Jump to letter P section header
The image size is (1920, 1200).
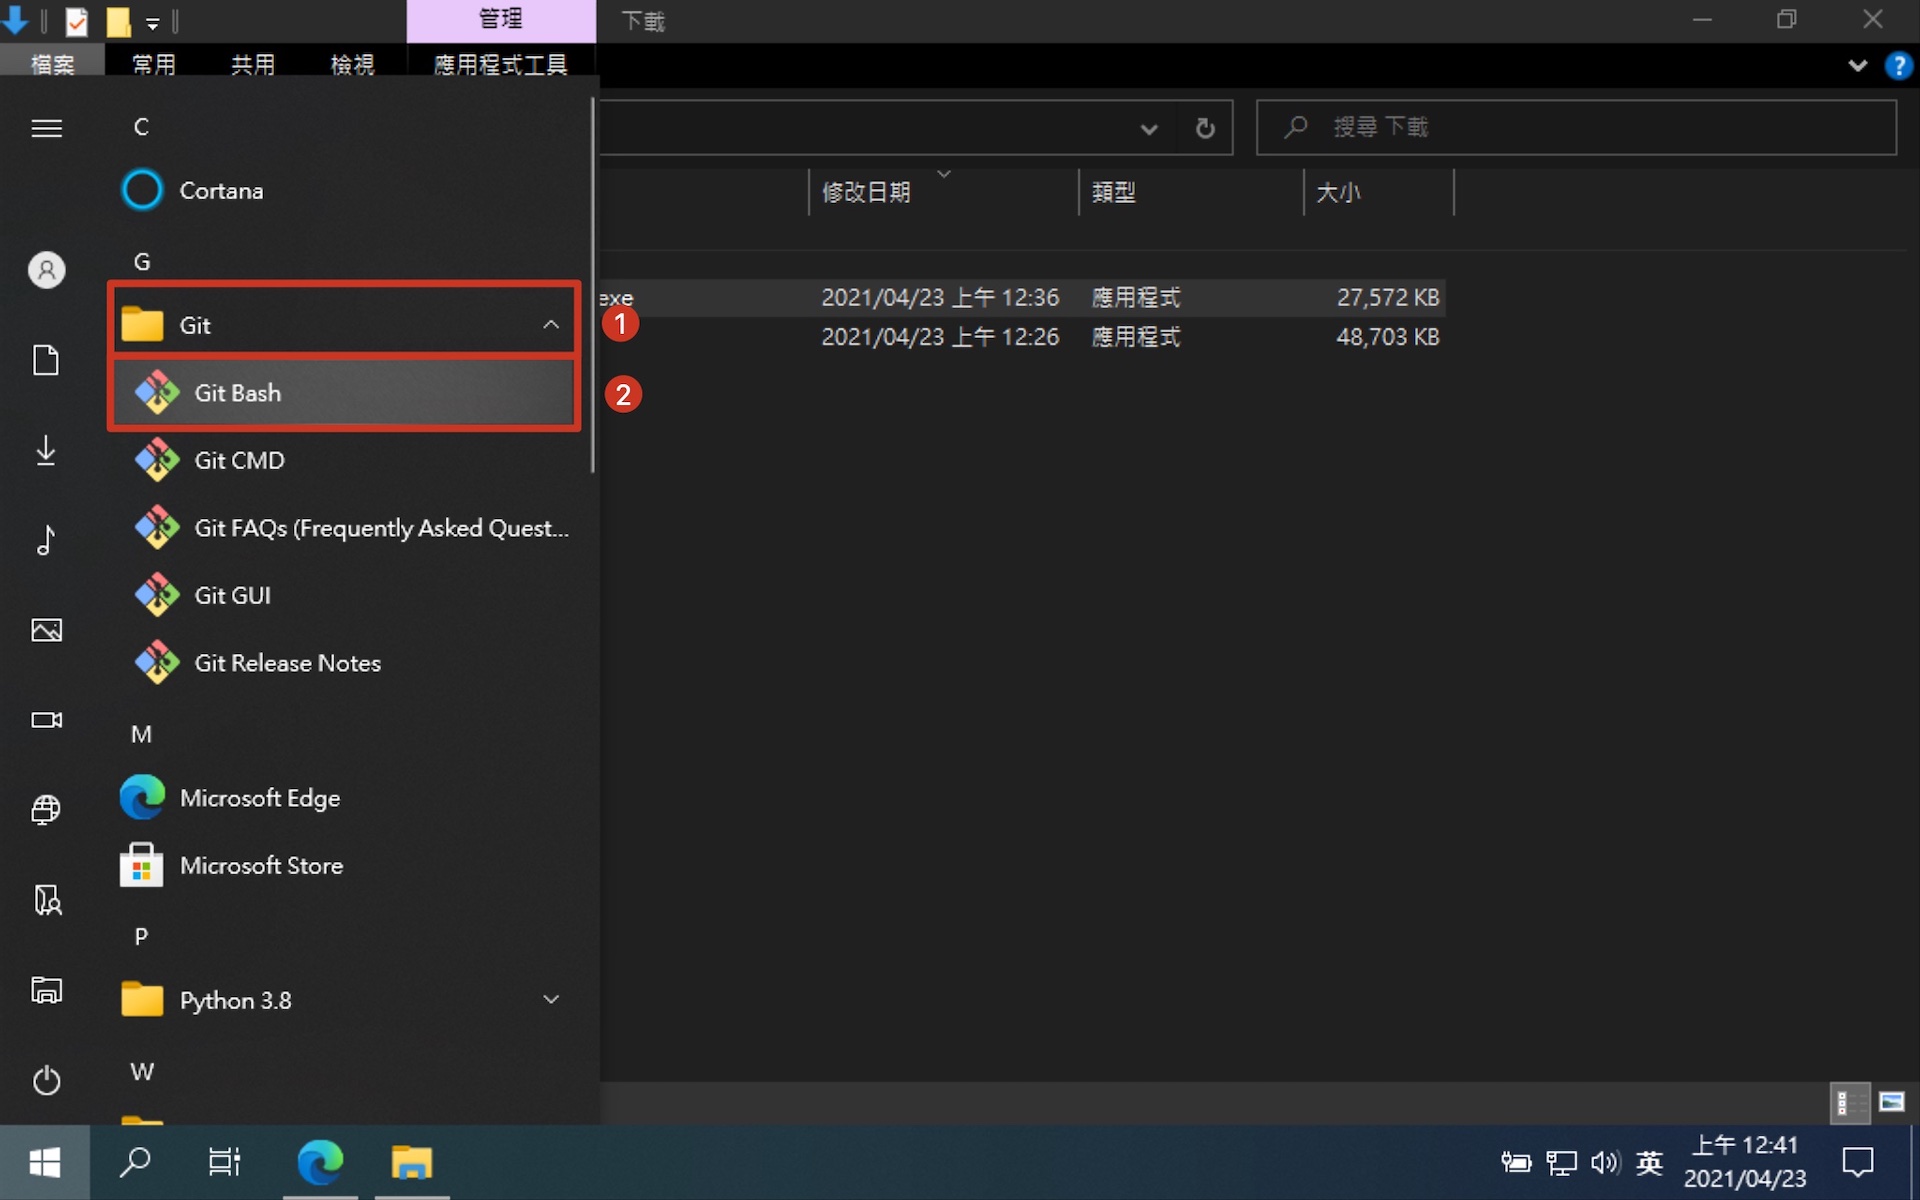(x=141, y=936)
